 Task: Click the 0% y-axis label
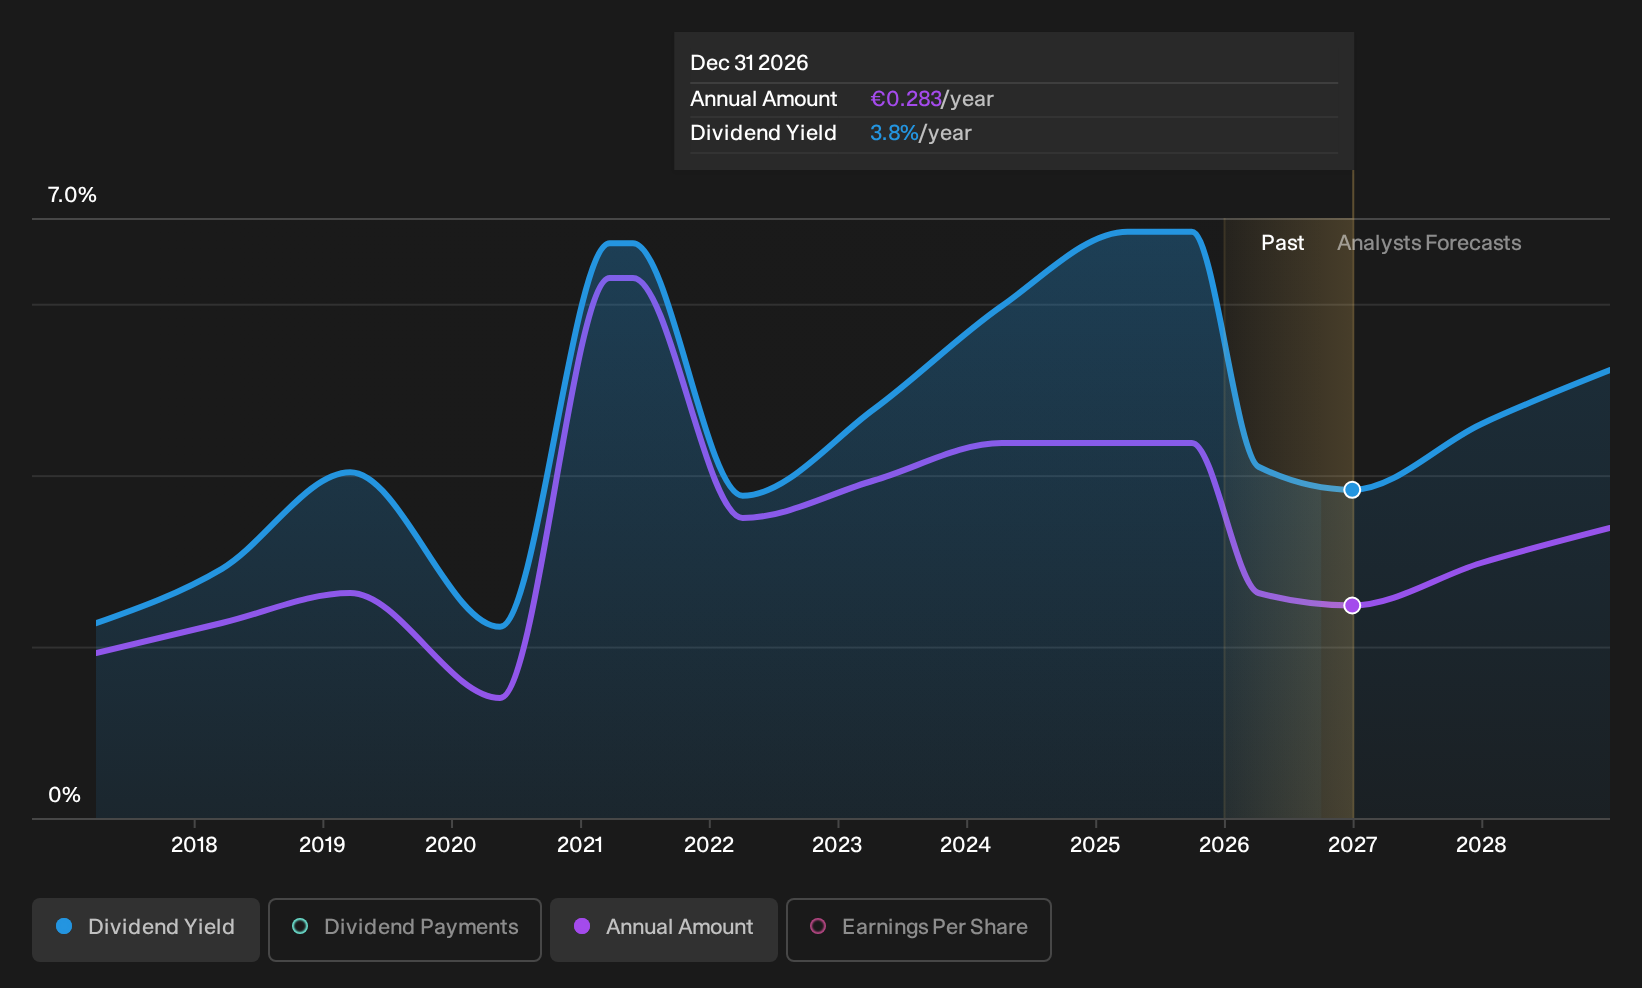(x=64, y=795)
